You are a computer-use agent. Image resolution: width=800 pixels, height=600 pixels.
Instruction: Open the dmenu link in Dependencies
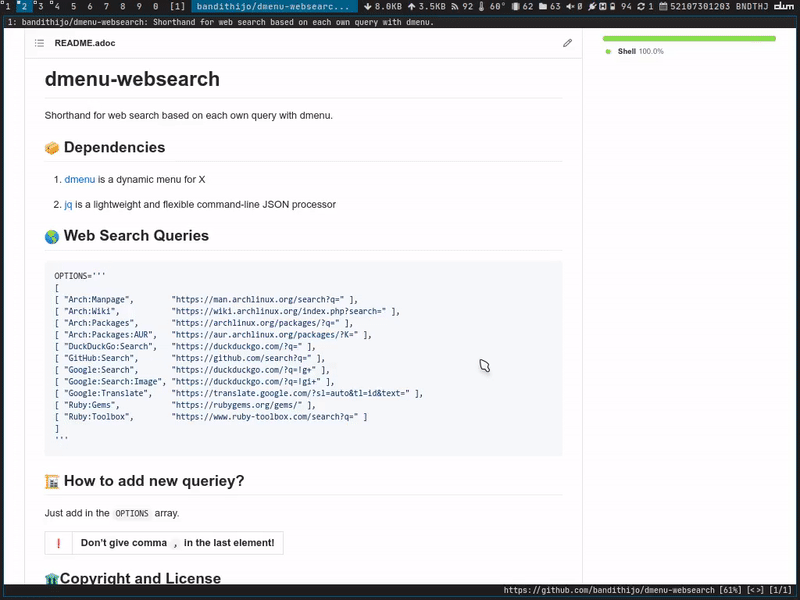click(x=80, y=180)
